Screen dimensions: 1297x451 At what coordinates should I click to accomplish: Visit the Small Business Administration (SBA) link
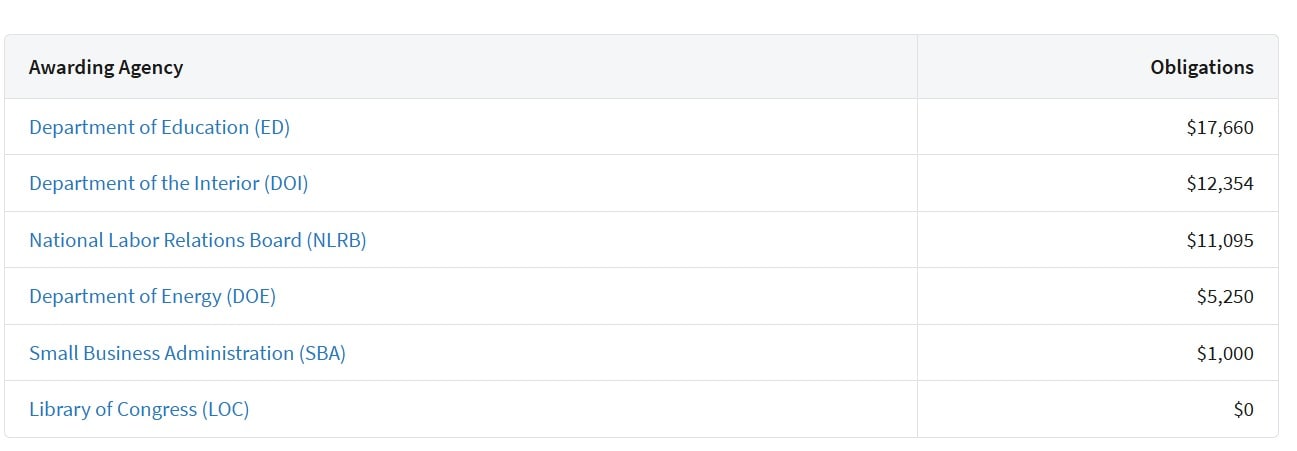(187, 353)
